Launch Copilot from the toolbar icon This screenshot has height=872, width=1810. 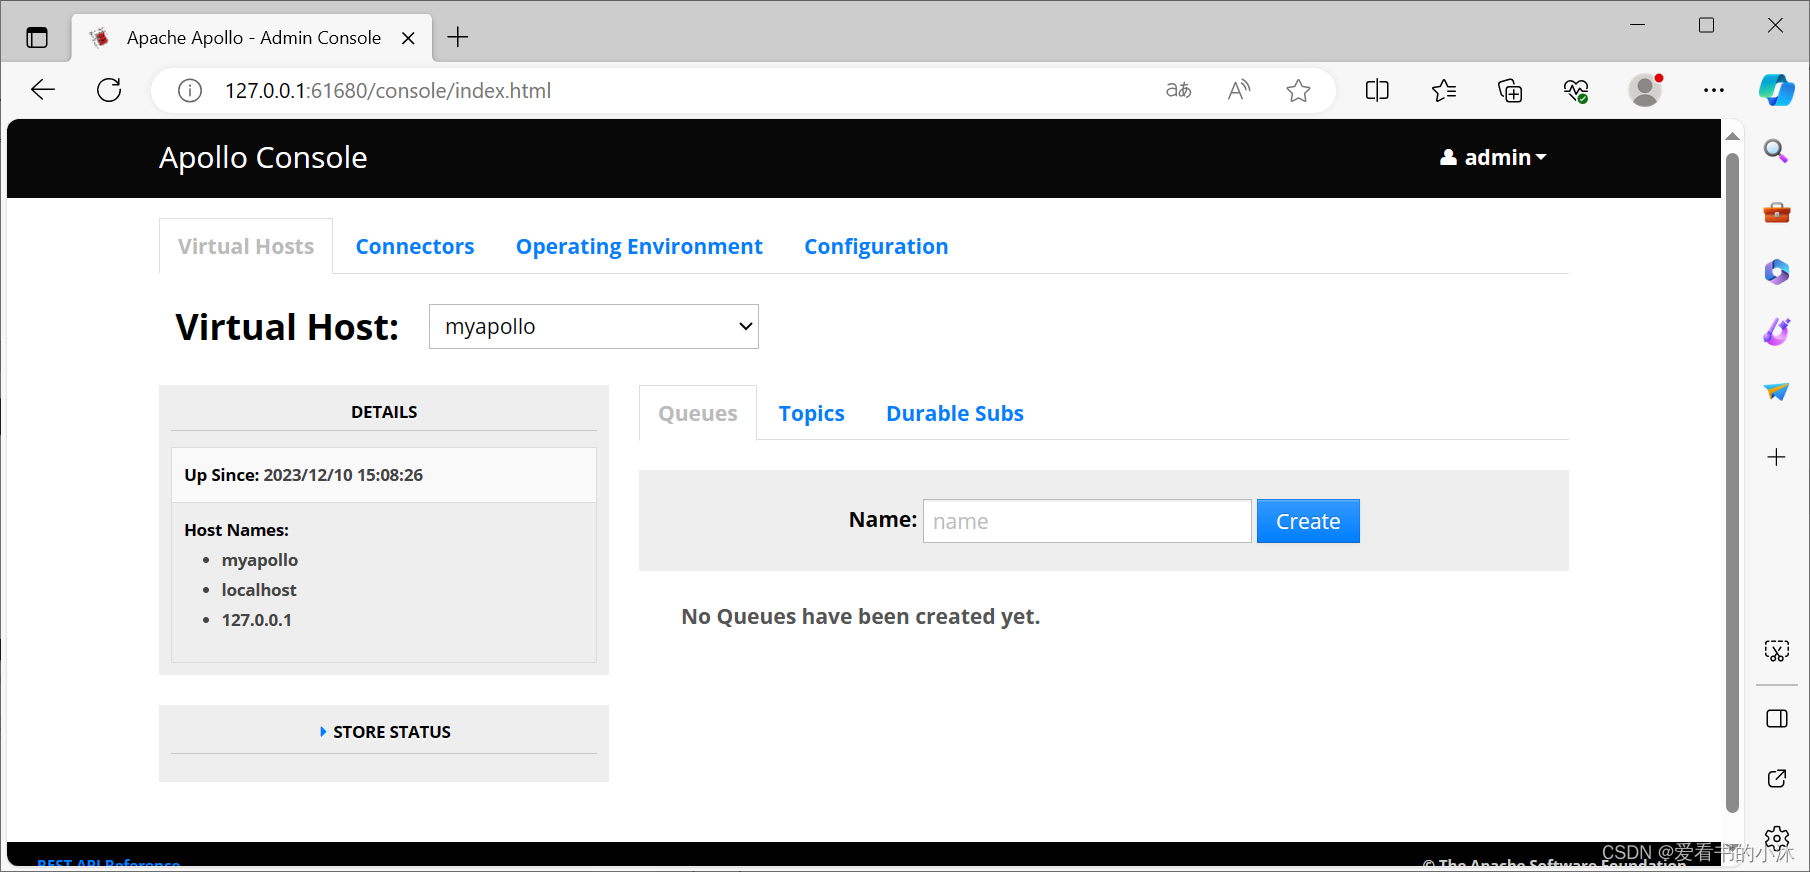[x=1777, y=90]
